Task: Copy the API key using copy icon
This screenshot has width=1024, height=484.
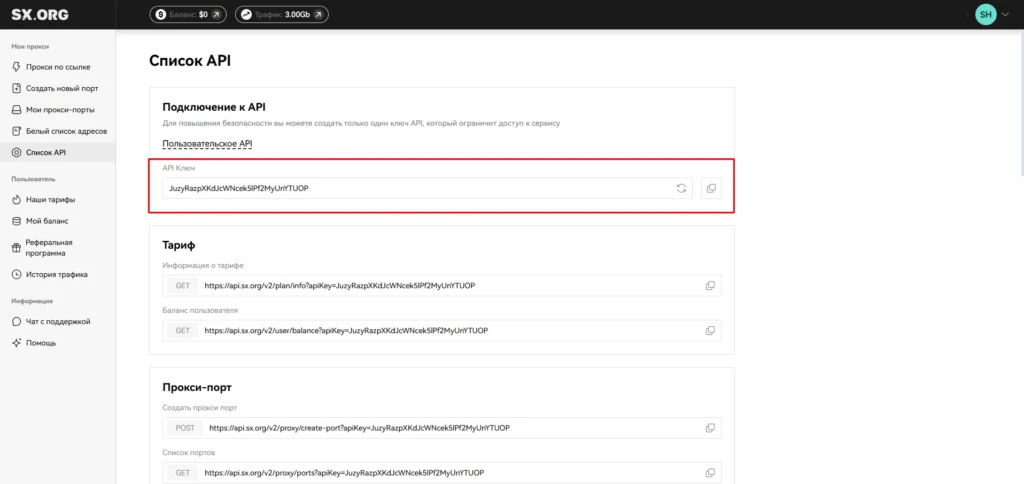Action: (x=711, y=188)
